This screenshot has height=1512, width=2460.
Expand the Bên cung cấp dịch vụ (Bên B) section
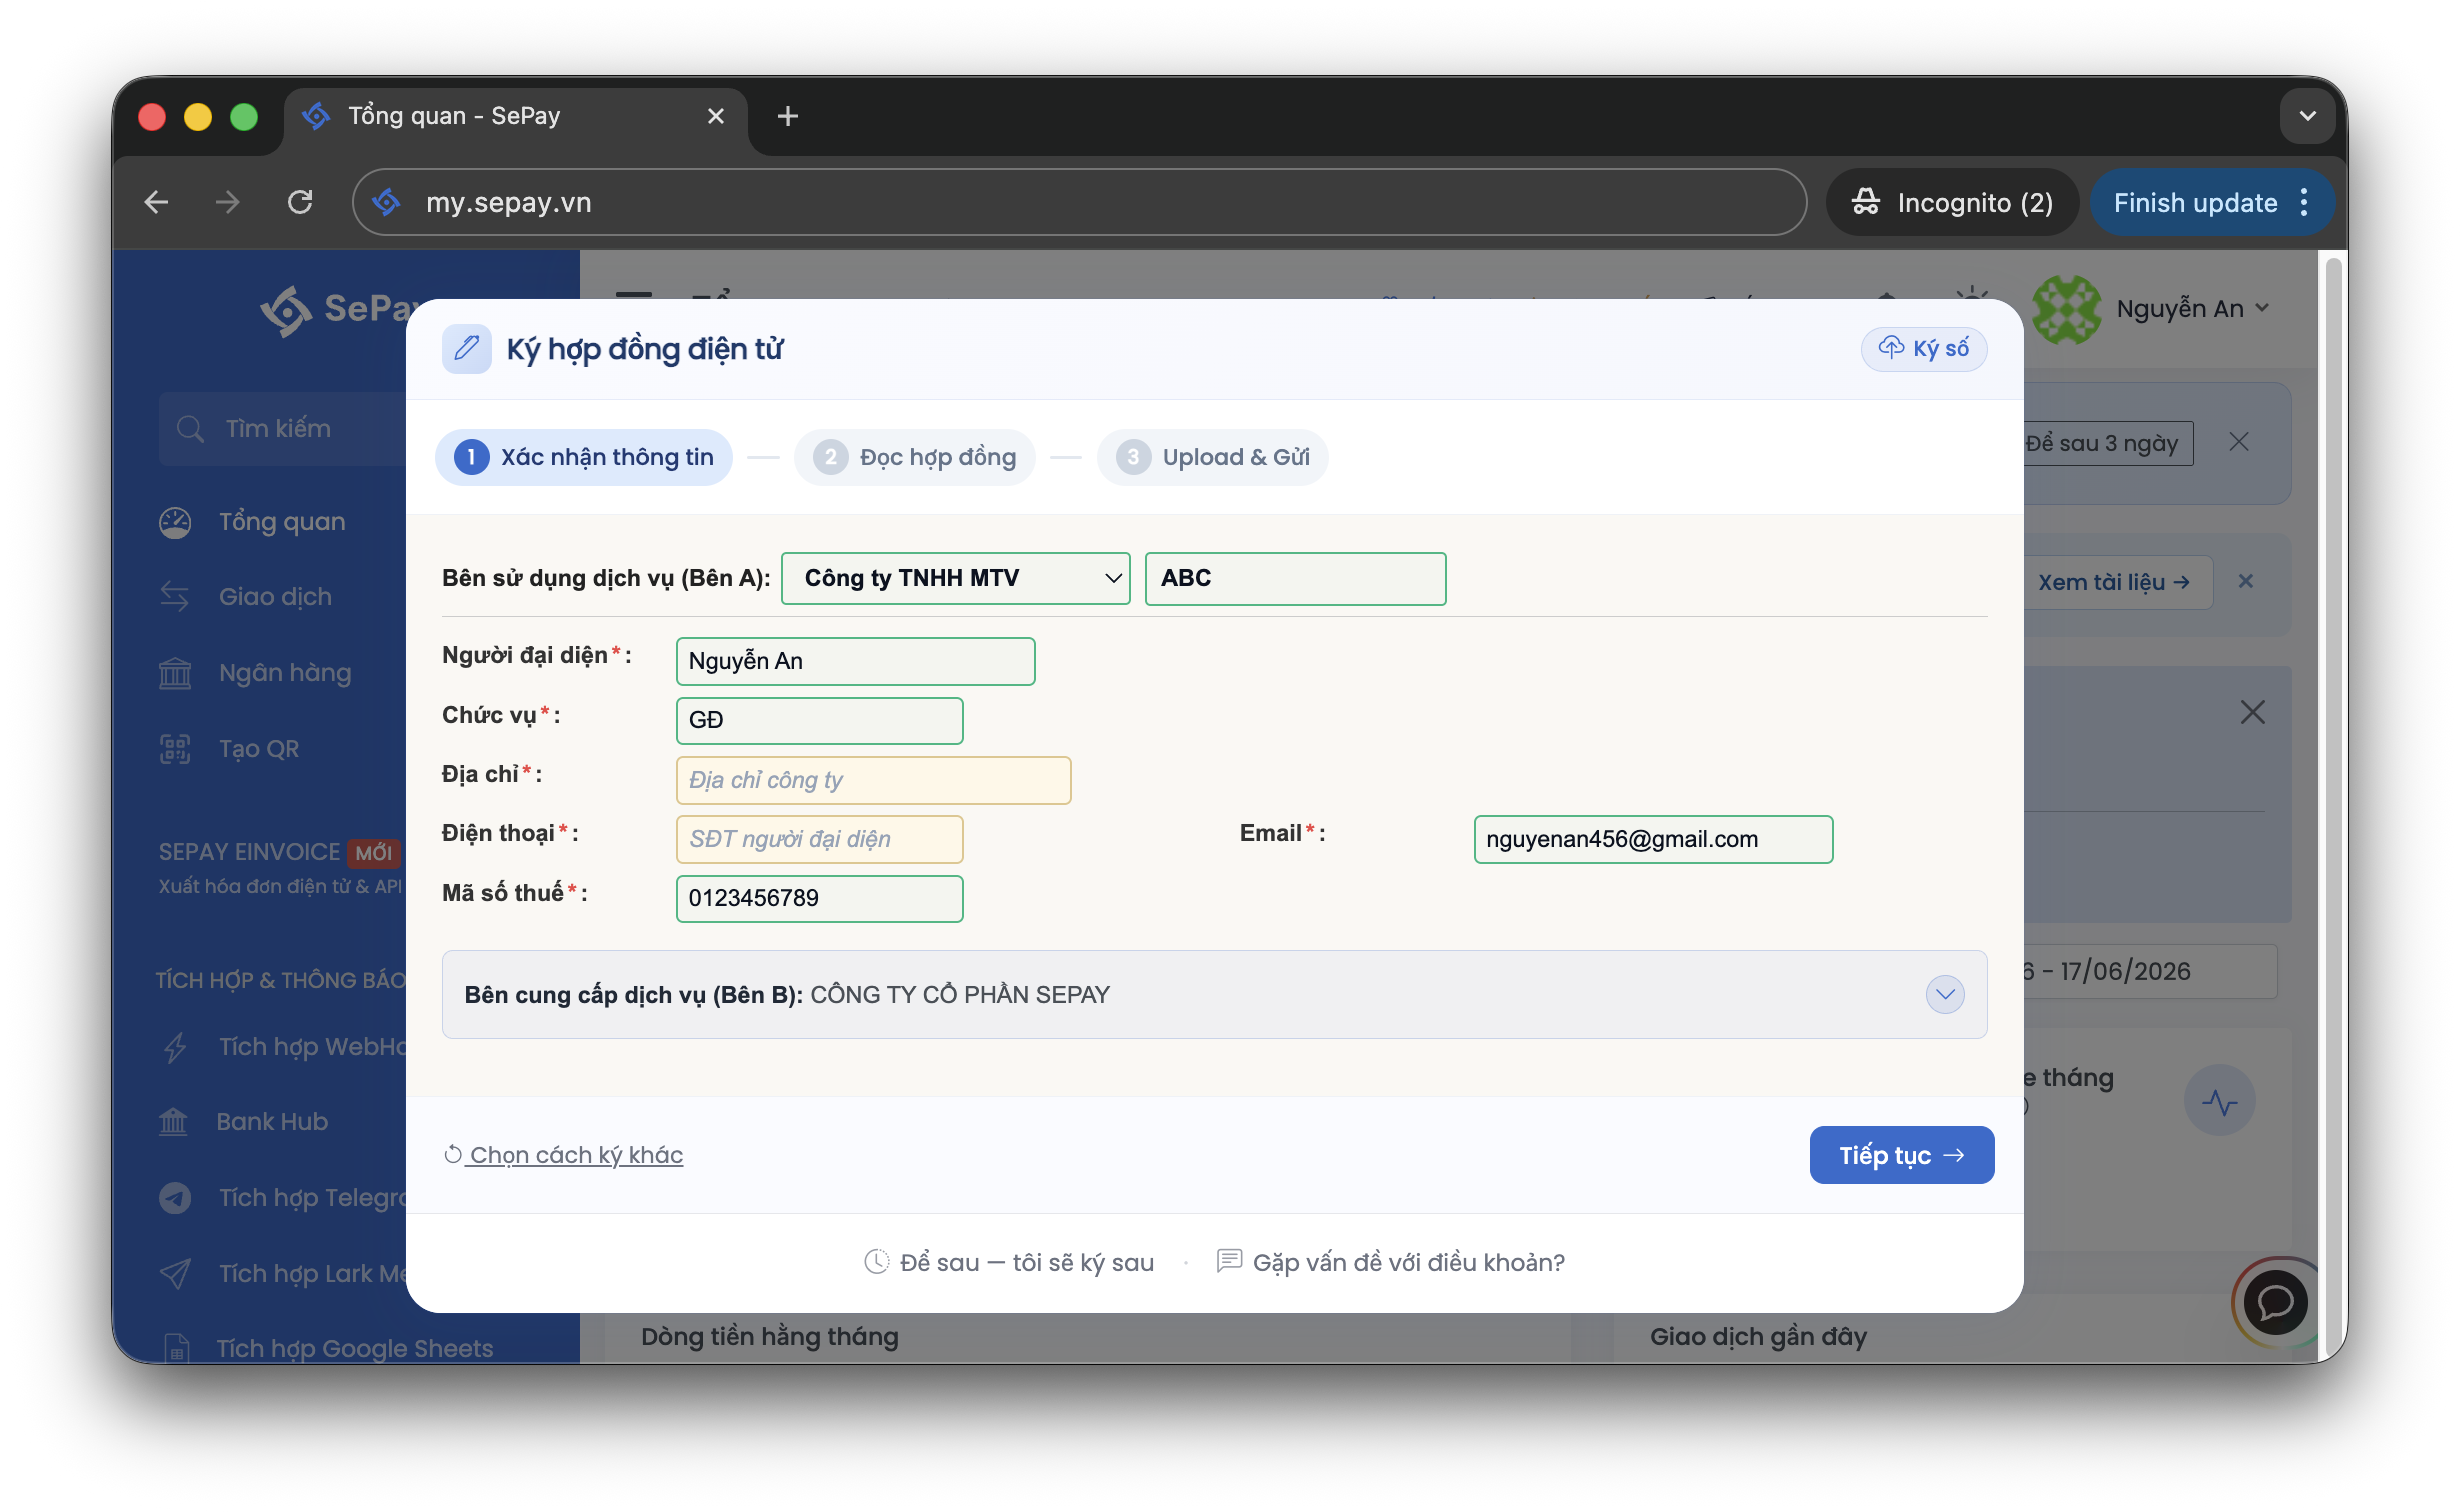coord(1944,994)
